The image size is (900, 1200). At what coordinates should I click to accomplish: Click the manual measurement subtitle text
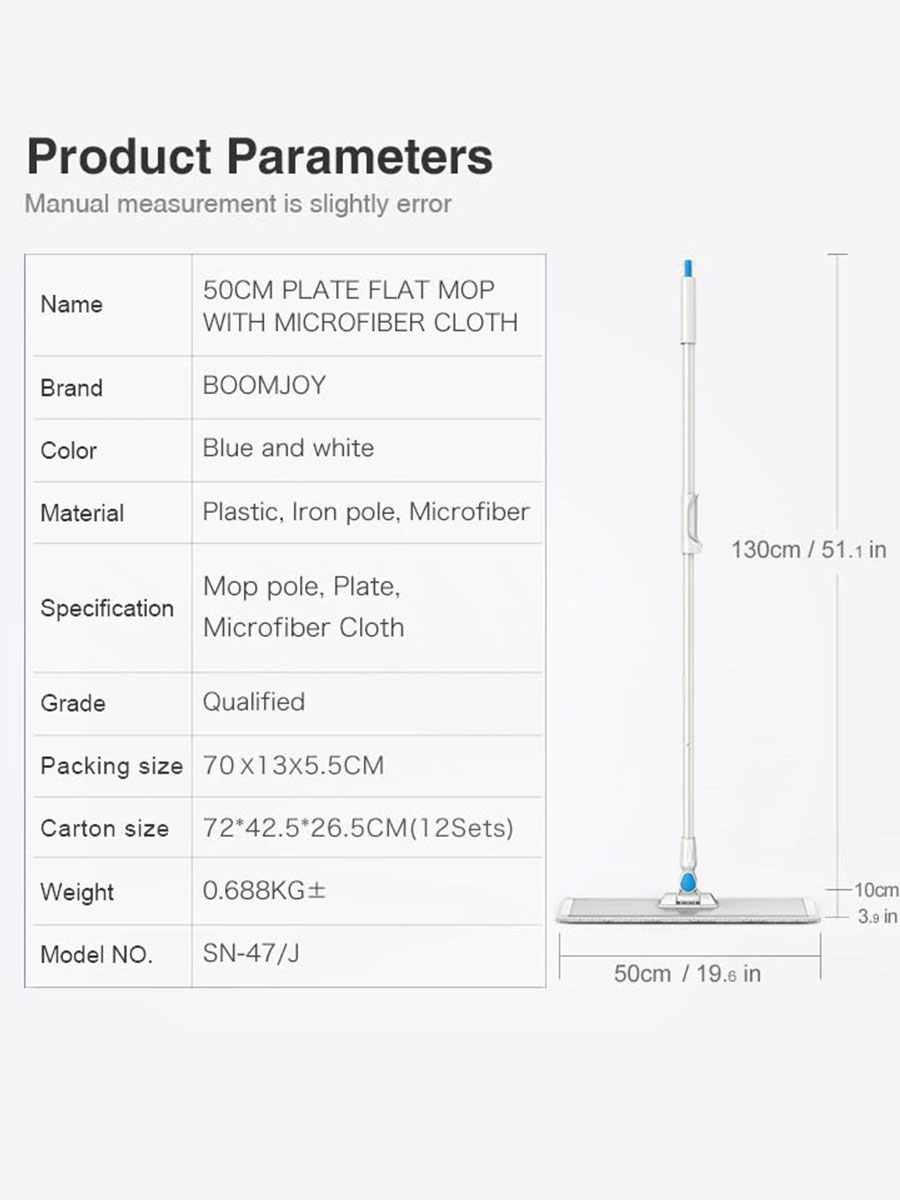238,203
